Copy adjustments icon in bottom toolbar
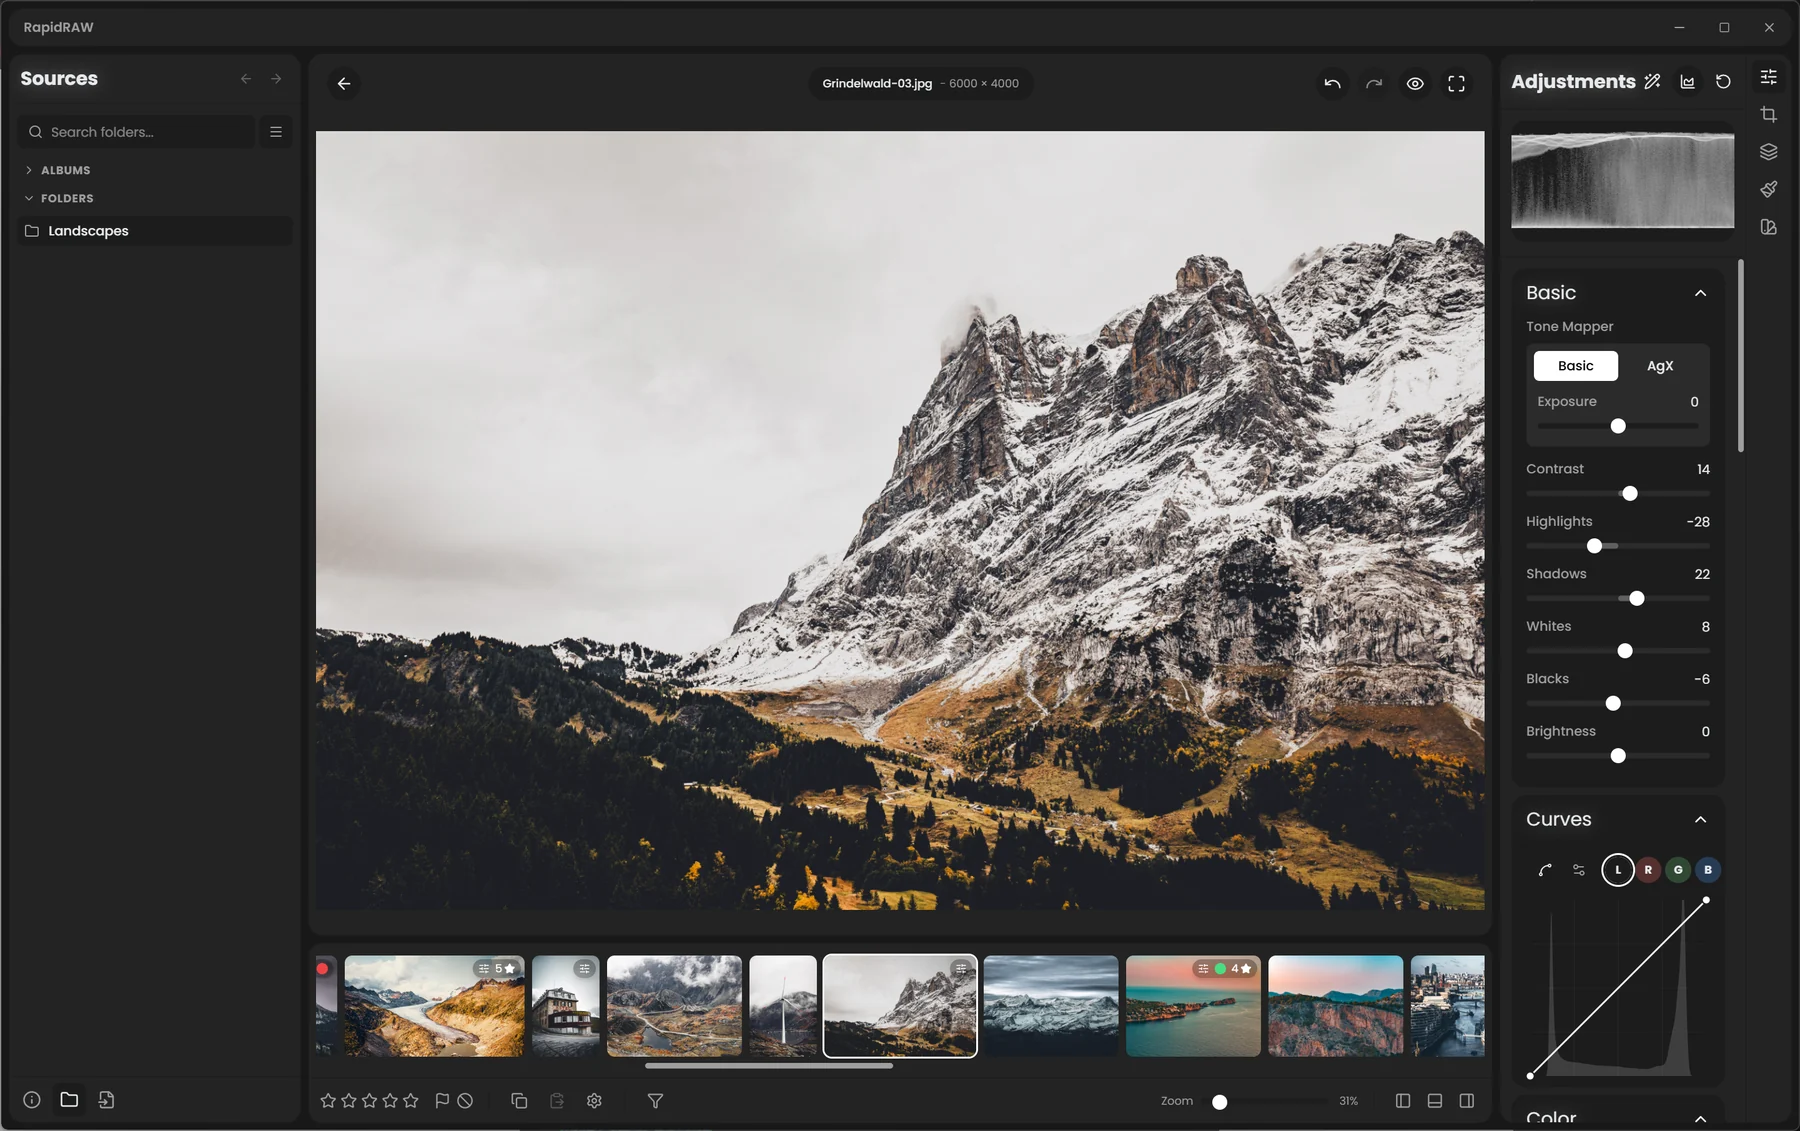This screenshot has width=1800, height=1131. coord(519,1101)
